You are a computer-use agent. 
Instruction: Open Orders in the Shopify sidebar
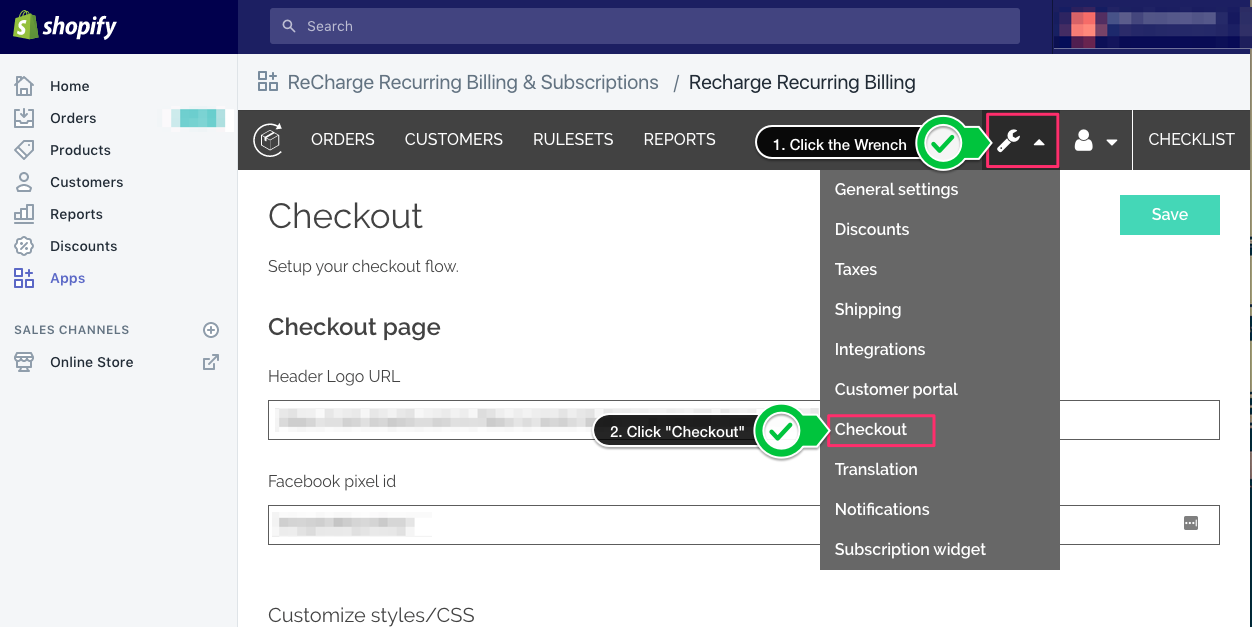click(x=73, y=118)
